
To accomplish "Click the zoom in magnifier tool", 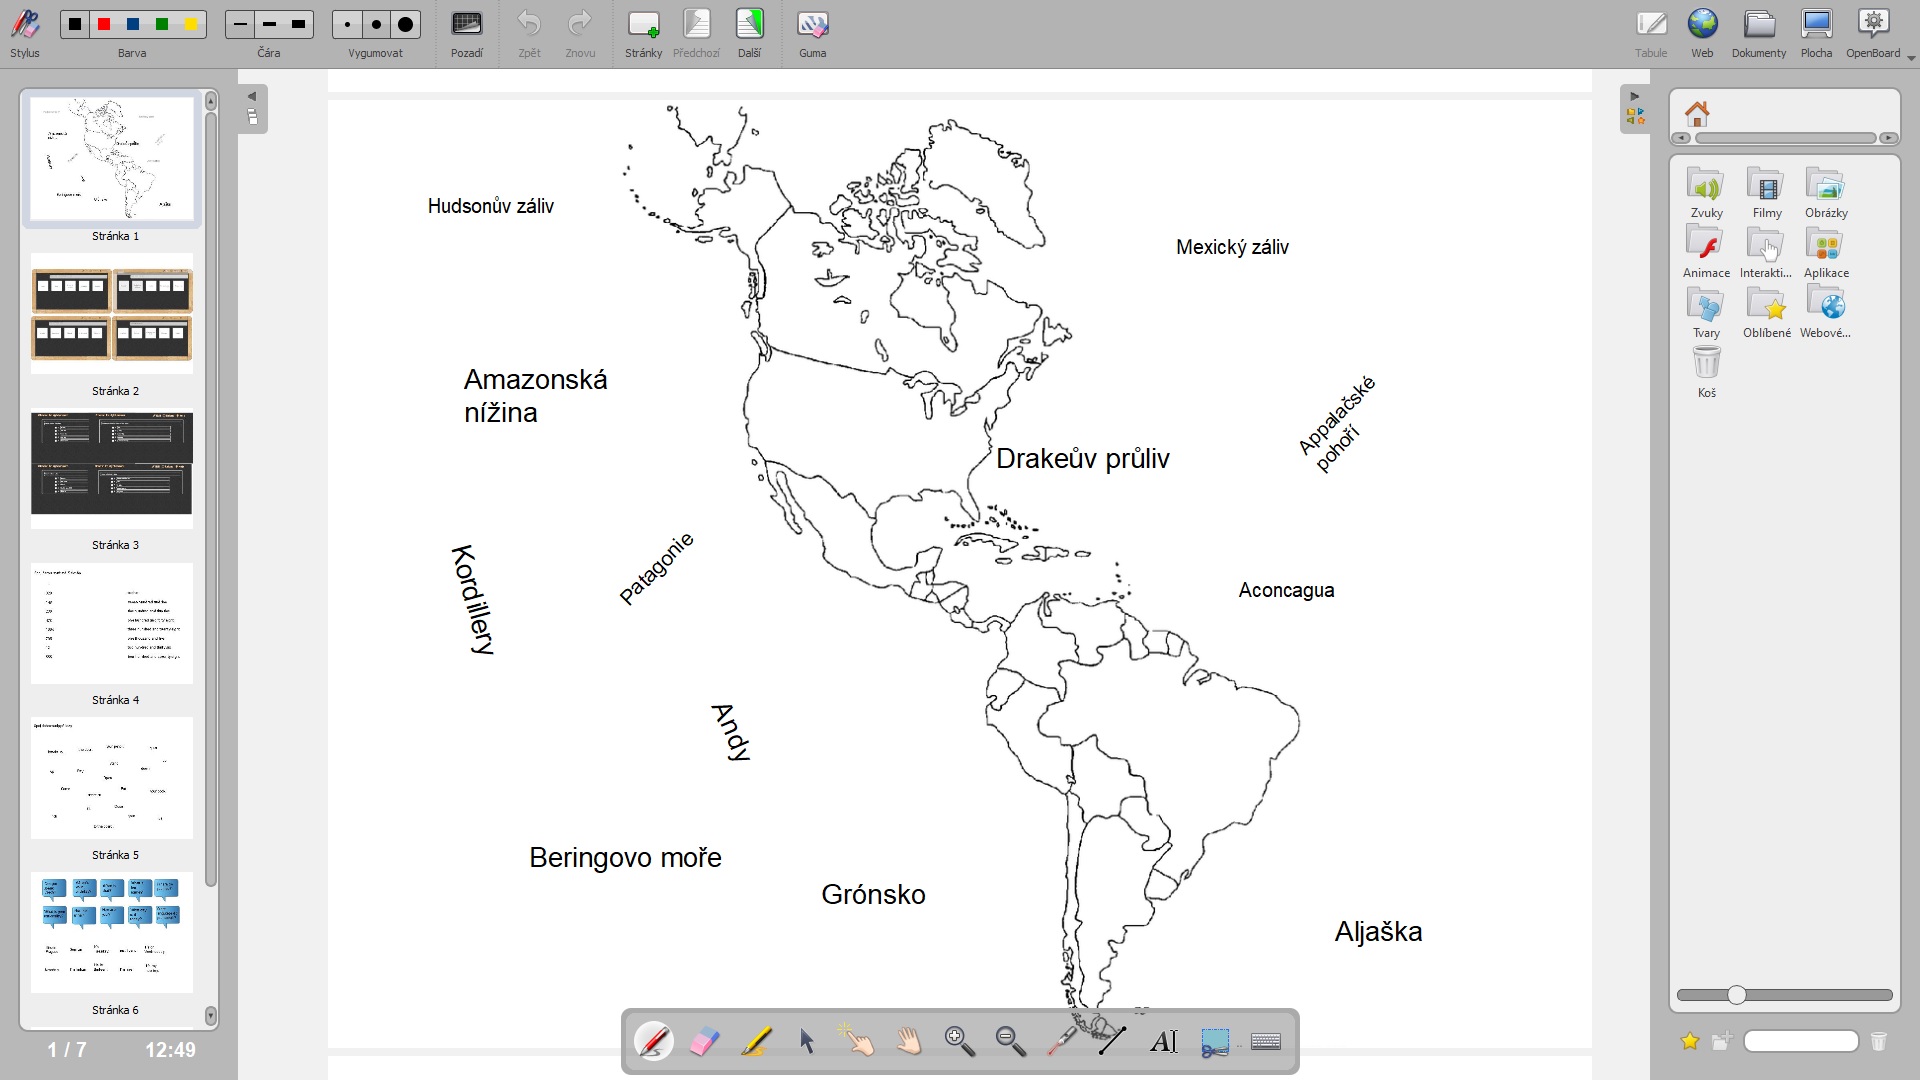I will pyautogui.click(x=961, y=1042).
